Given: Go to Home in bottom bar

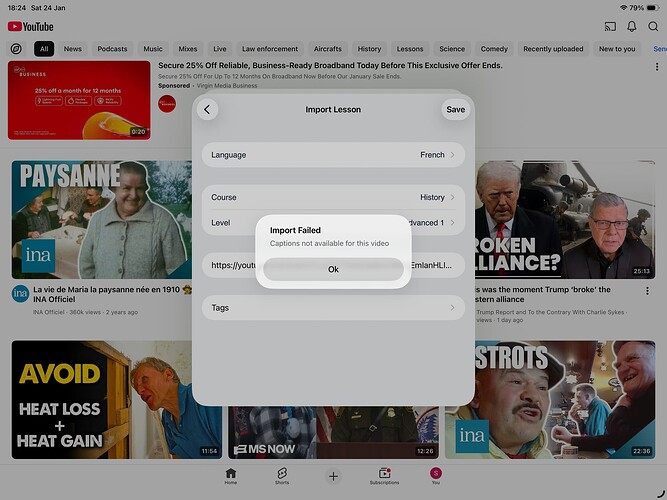Looking at the screenshot, I should click(x=231, y=475).
